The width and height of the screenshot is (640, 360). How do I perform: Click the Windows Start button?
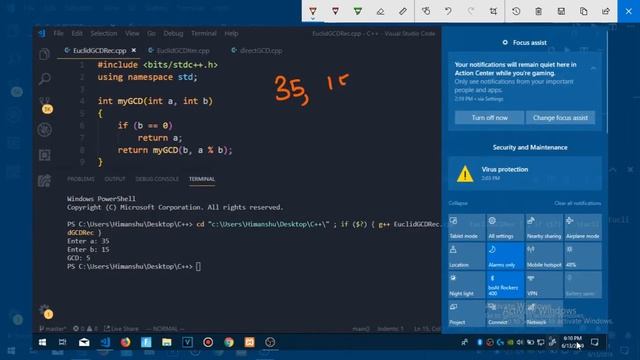coord(42,342)
